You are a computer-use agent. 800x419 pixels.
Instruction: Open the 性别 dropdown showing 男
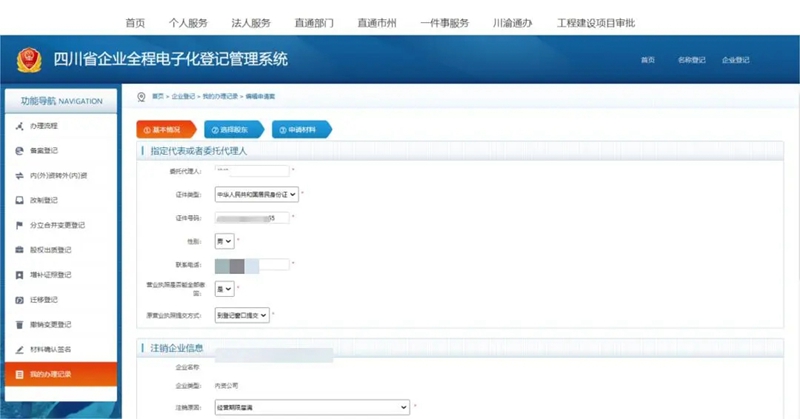pyautogui.click(x=224, y=241)
